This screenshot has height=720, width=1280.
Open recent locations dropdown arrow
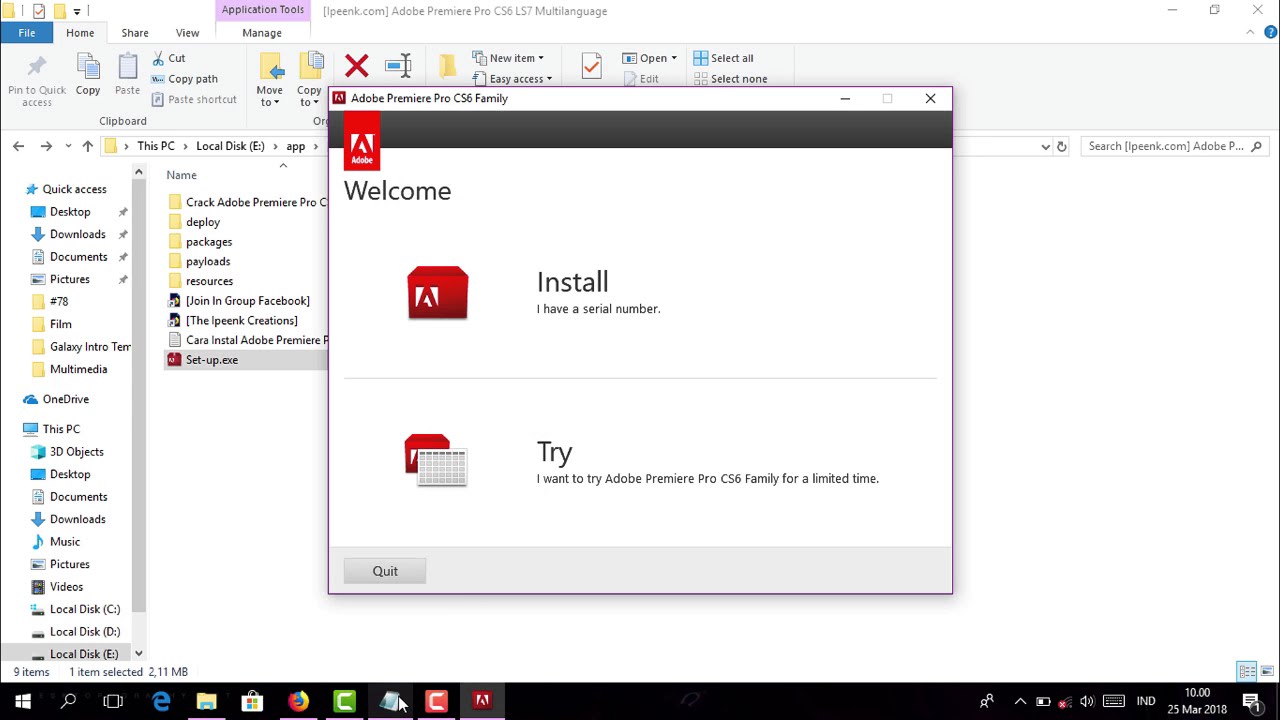tap(68, 146)
